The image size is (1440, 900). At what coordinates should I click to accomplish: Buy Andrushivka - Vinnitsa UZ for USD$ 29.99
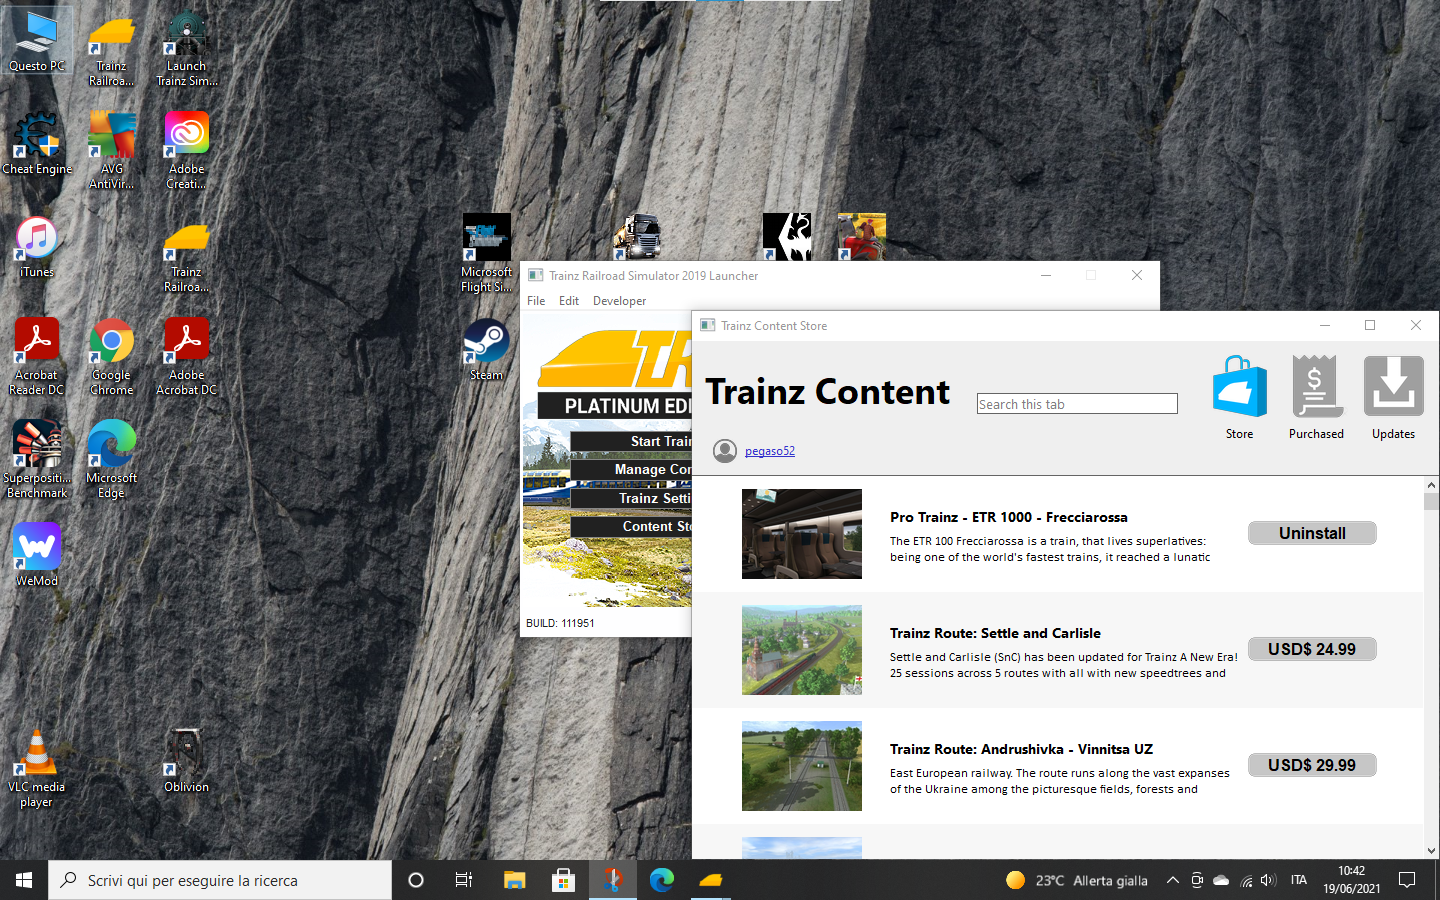[x=1312, y=765]
